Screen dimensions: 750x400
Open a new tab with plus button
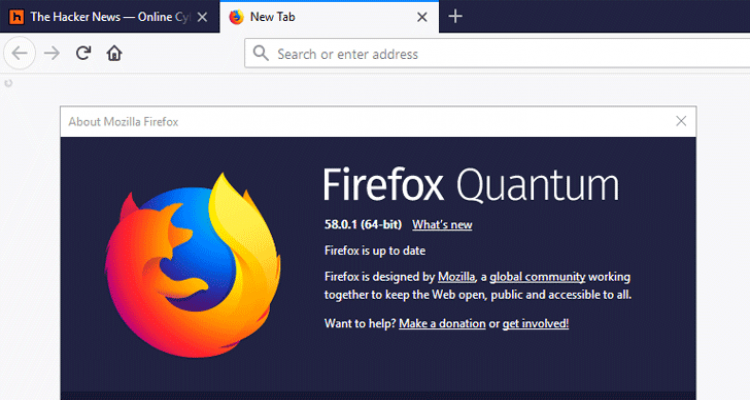pos(455,17)
